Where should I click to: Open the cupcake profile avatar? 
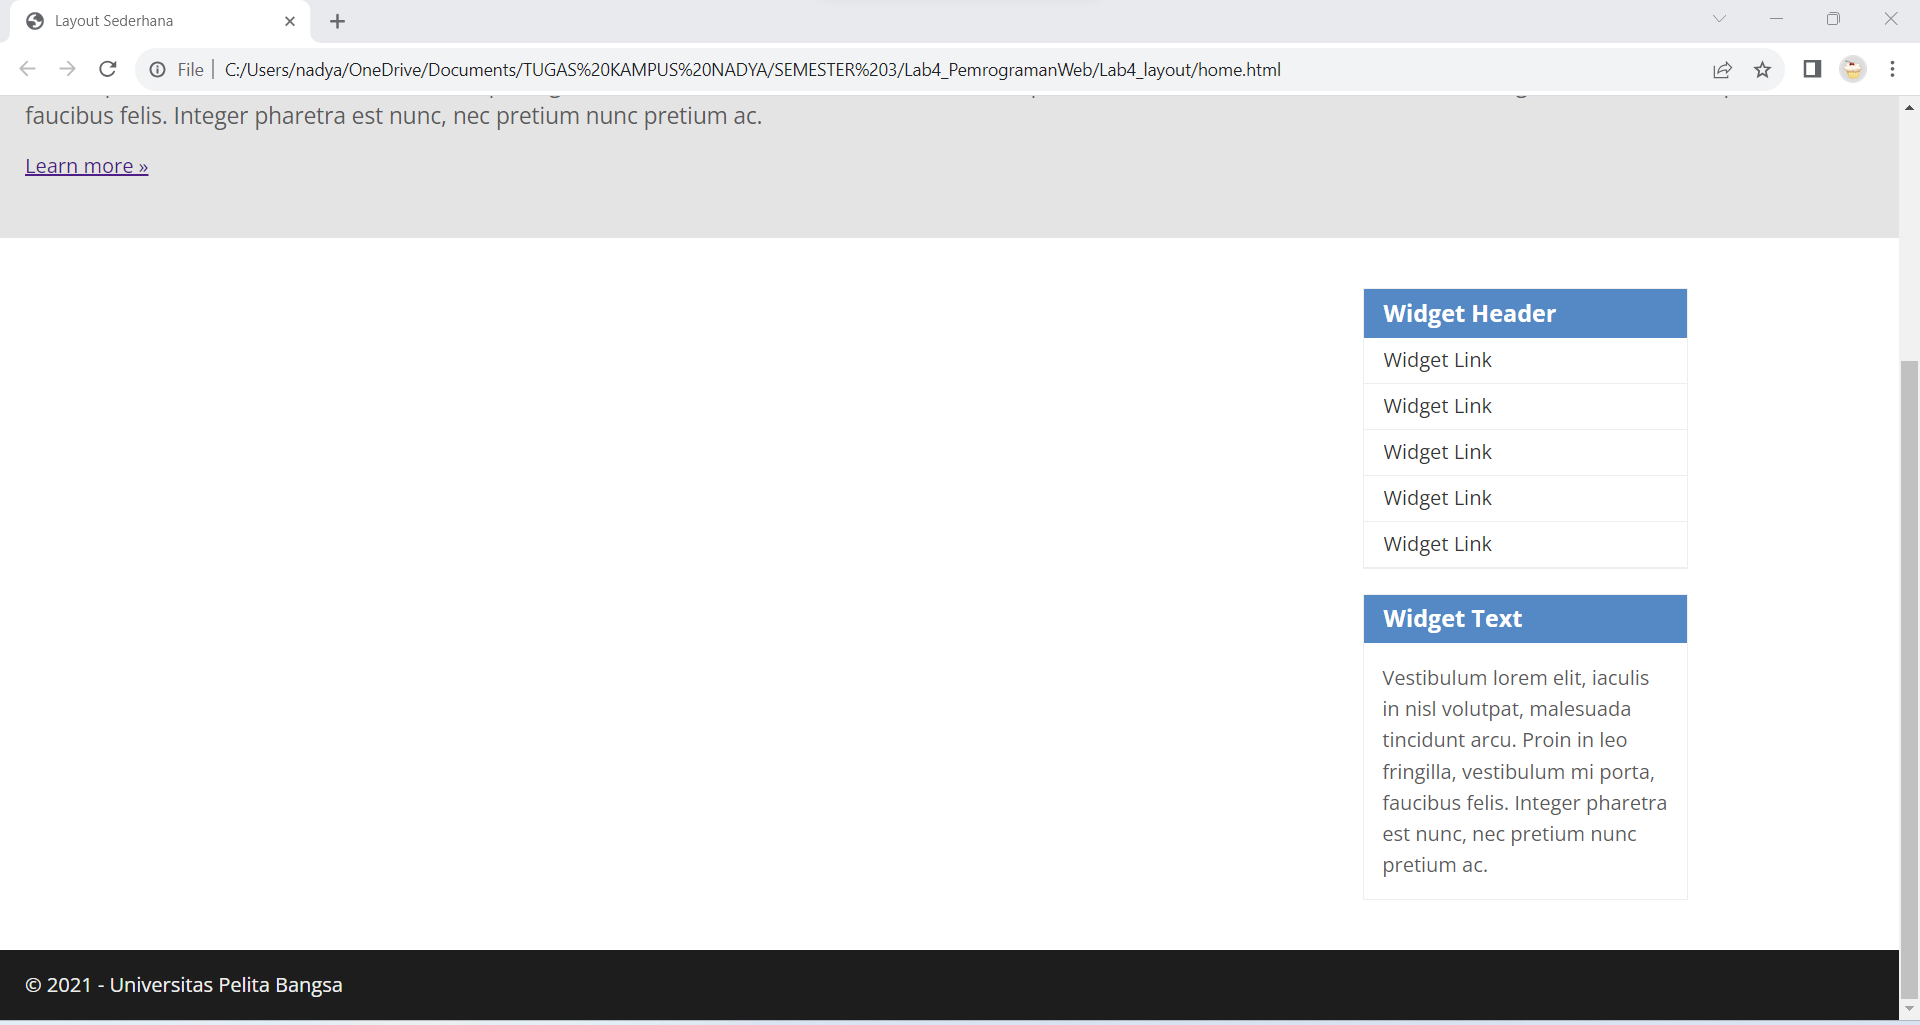(x=1853, y=69)
